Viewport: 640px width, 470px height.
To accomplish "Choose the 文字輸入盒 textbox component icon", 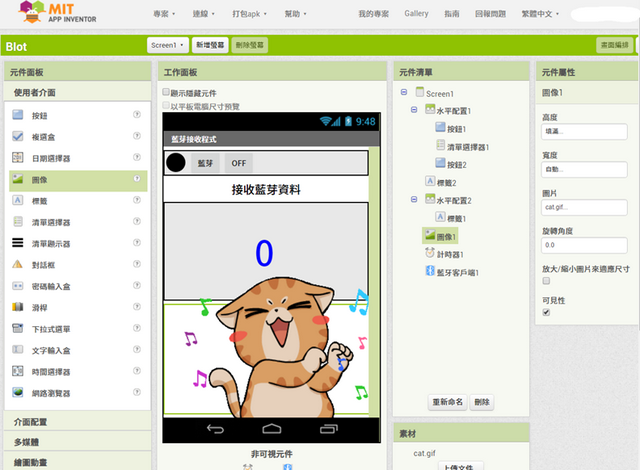I will (x=18, y=350).
